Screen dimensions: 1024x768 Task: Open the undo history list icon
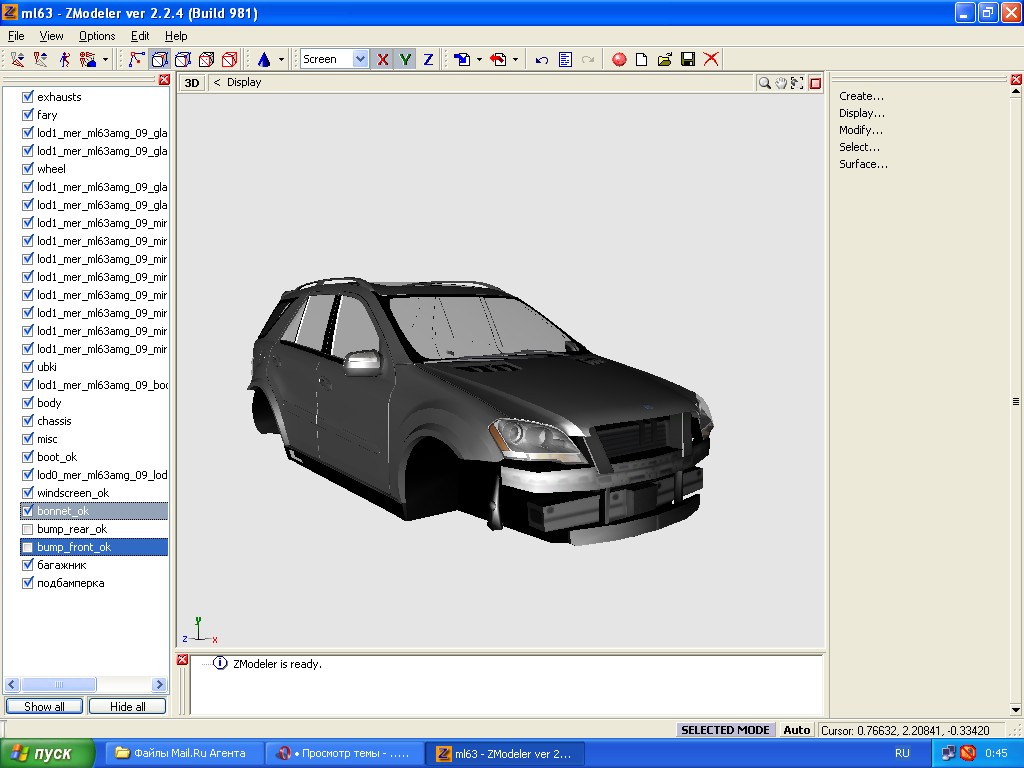click(565, 59)
